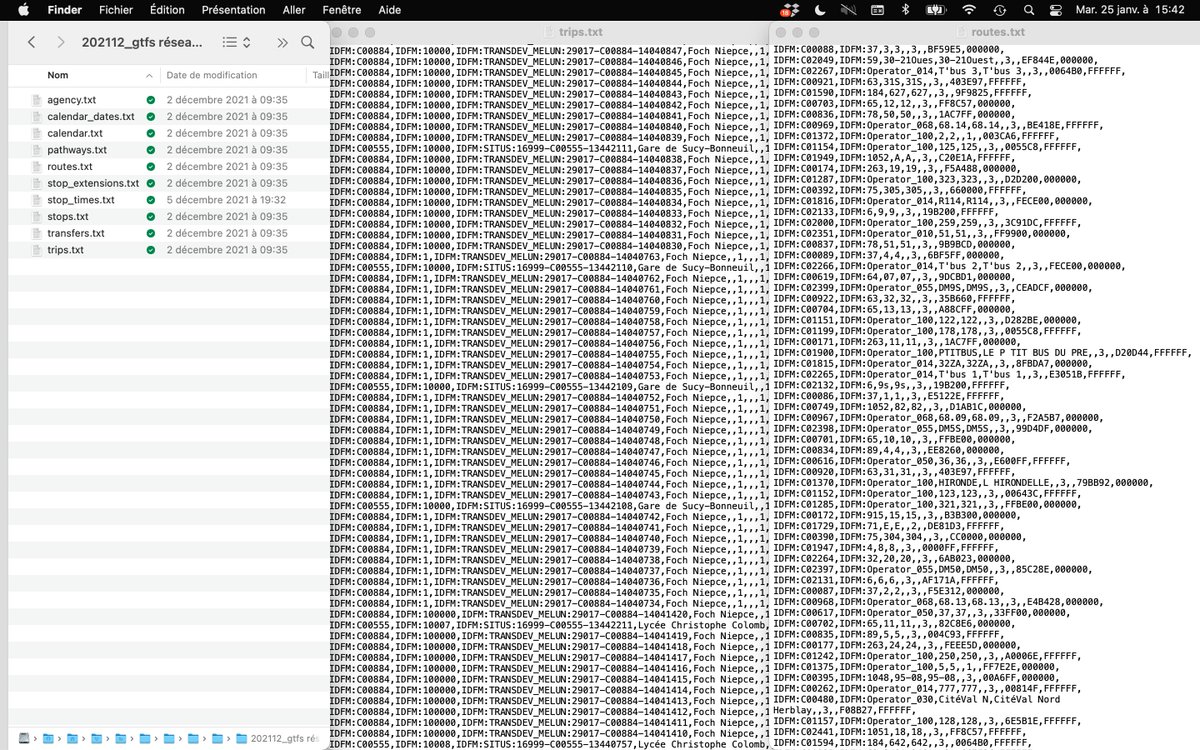Viewport: 1200px width, 750px height.
Task: Click the agency.txt green sync badge
Action: point(150,100)
